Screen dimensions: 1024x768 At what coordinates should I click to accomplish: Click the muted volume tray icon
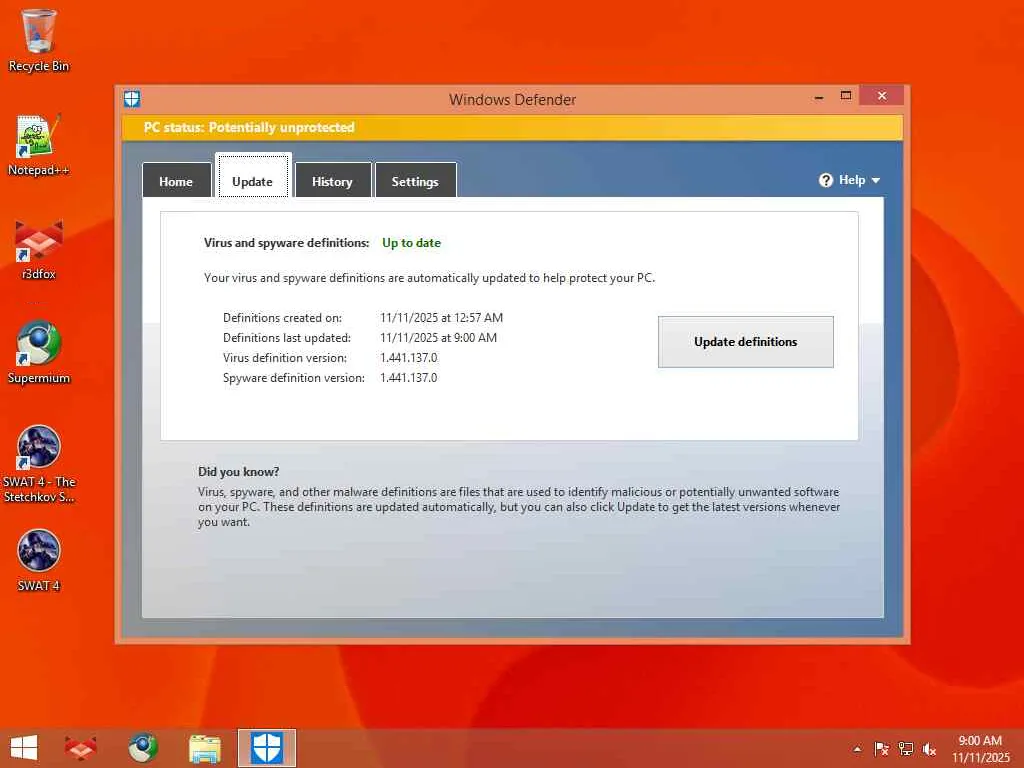[x=929, y=749]
